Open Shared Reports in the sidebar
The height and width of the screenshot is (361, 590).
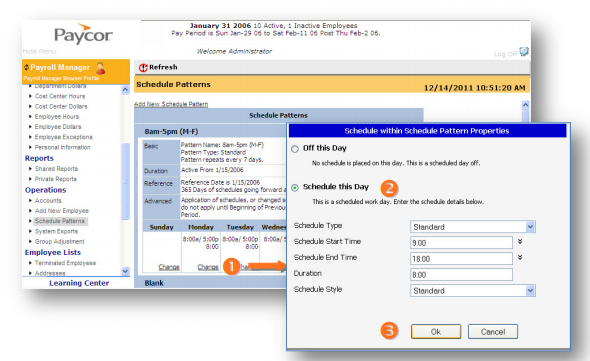pyautogui.click(x=56, y=169)
